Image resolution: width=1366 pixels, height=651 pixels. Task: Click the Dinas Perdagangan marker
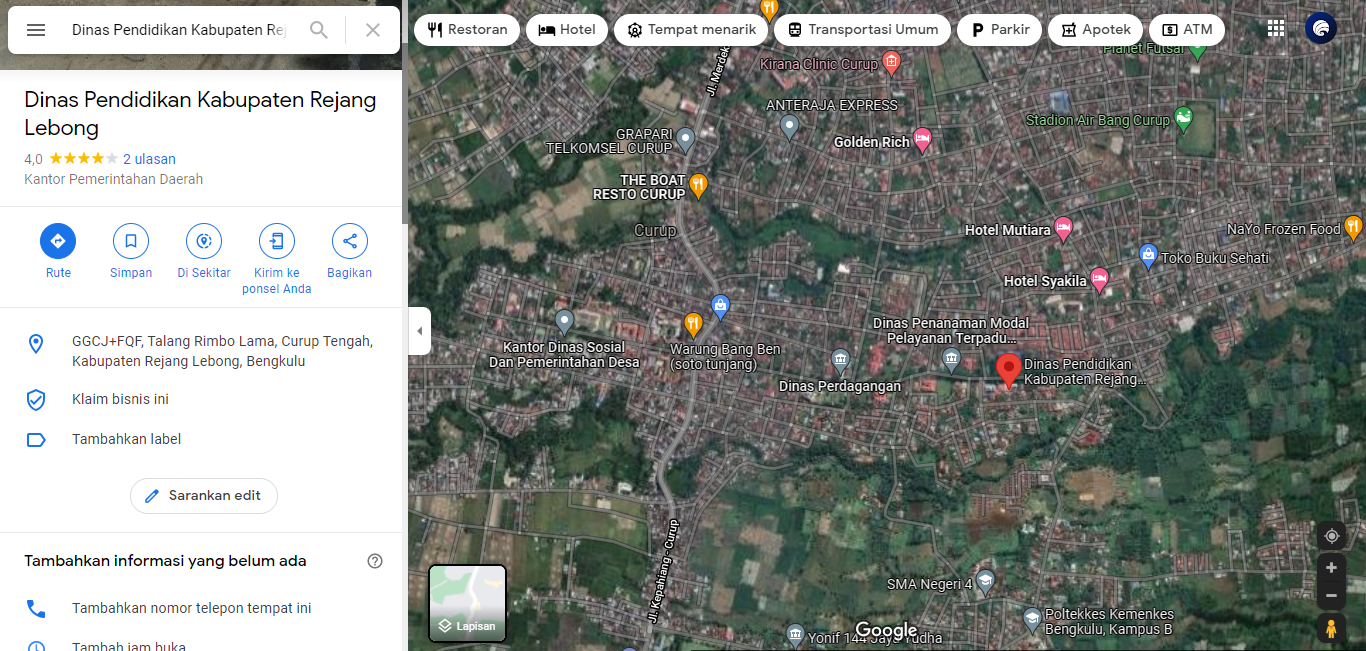point(840,359)
